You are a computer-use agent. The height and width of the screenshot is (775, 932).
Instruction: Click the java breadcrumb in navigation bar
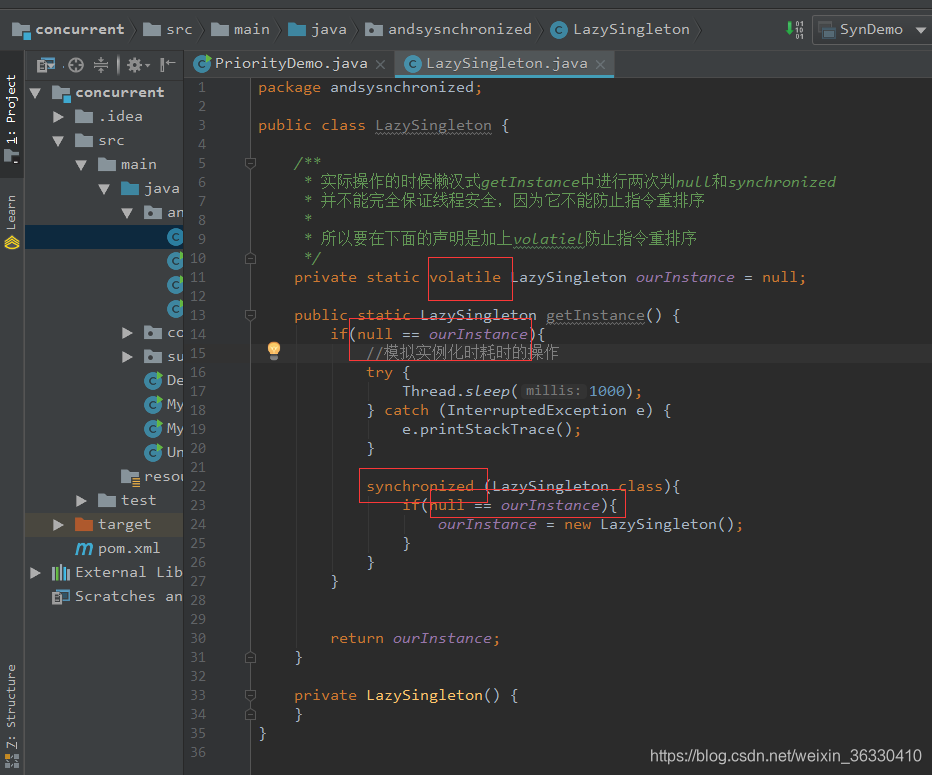pos(318,29)
